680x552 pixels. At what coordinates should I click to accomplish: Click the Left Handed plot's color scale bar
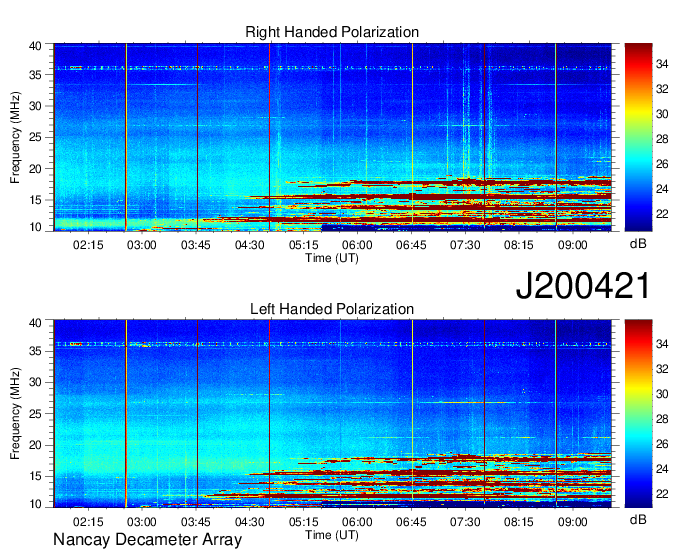[638, 414]
